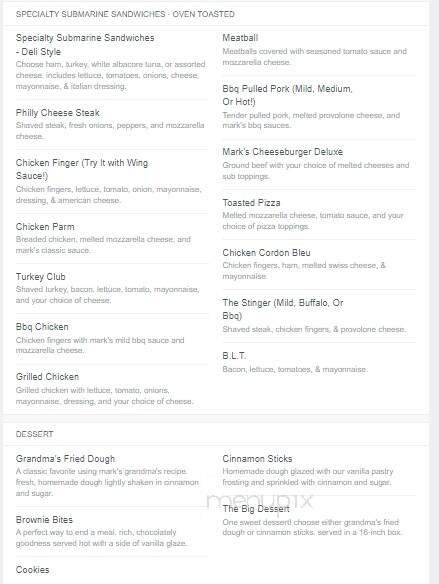
Task: Click The Big Dessert title
Action: coord(256,509)
